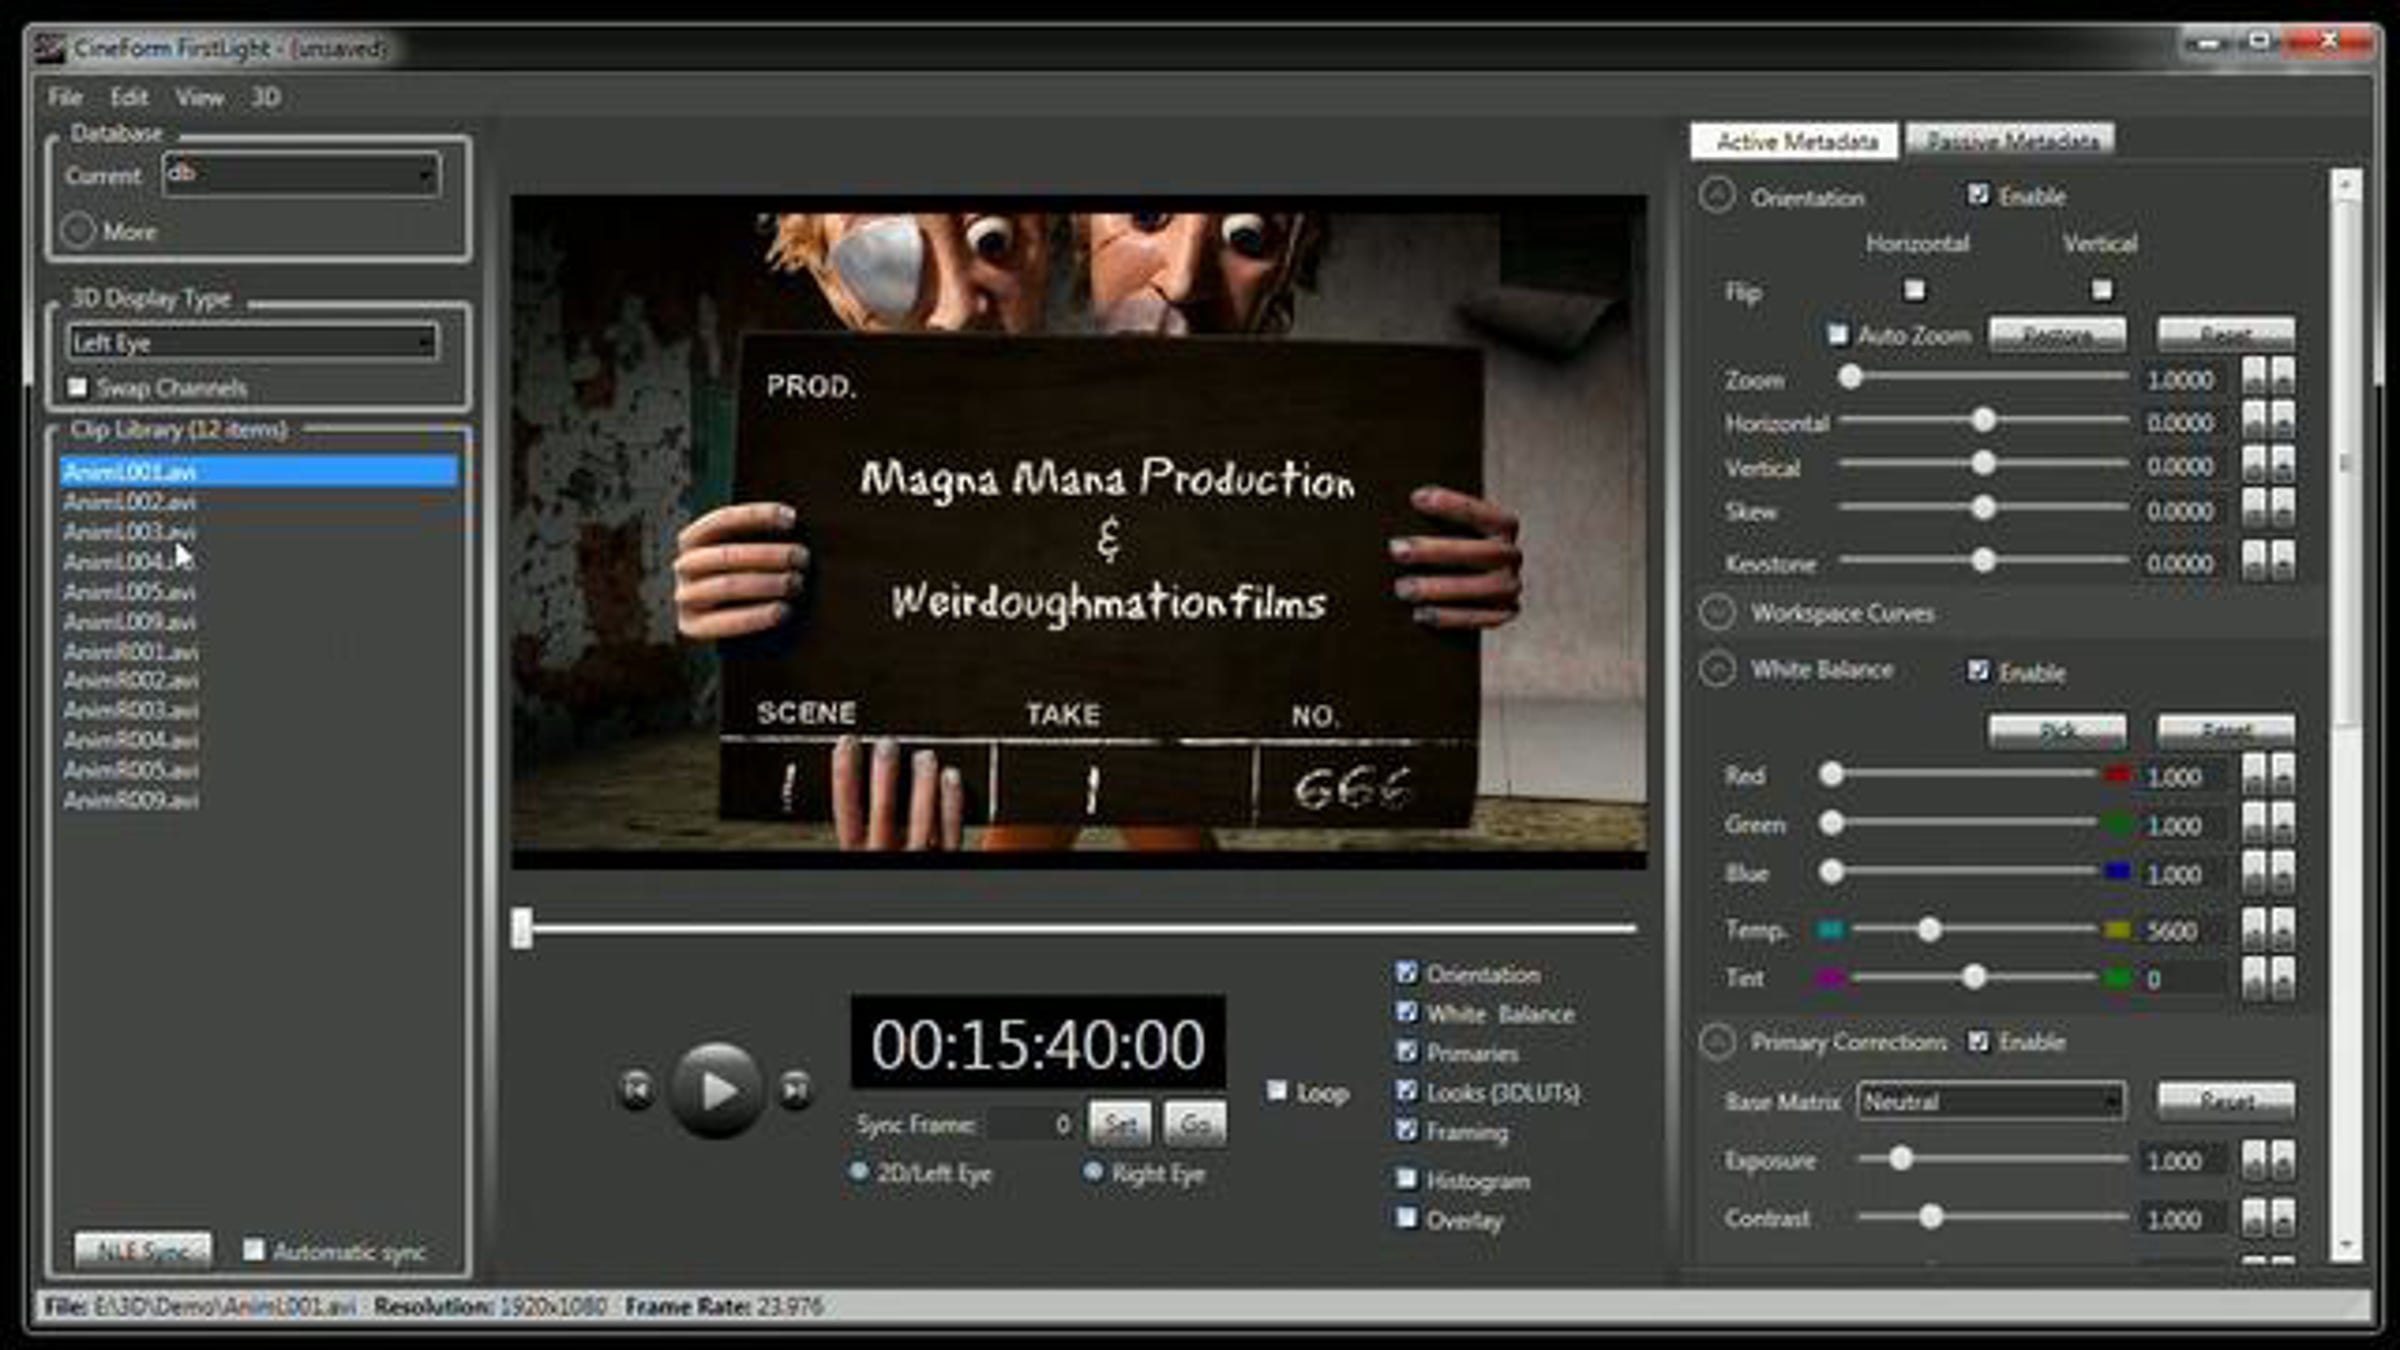Screen dimensions: 2400x1350
Task: Click the left stepper button in the Contrast row
Action: [x=2253, y=1218]
